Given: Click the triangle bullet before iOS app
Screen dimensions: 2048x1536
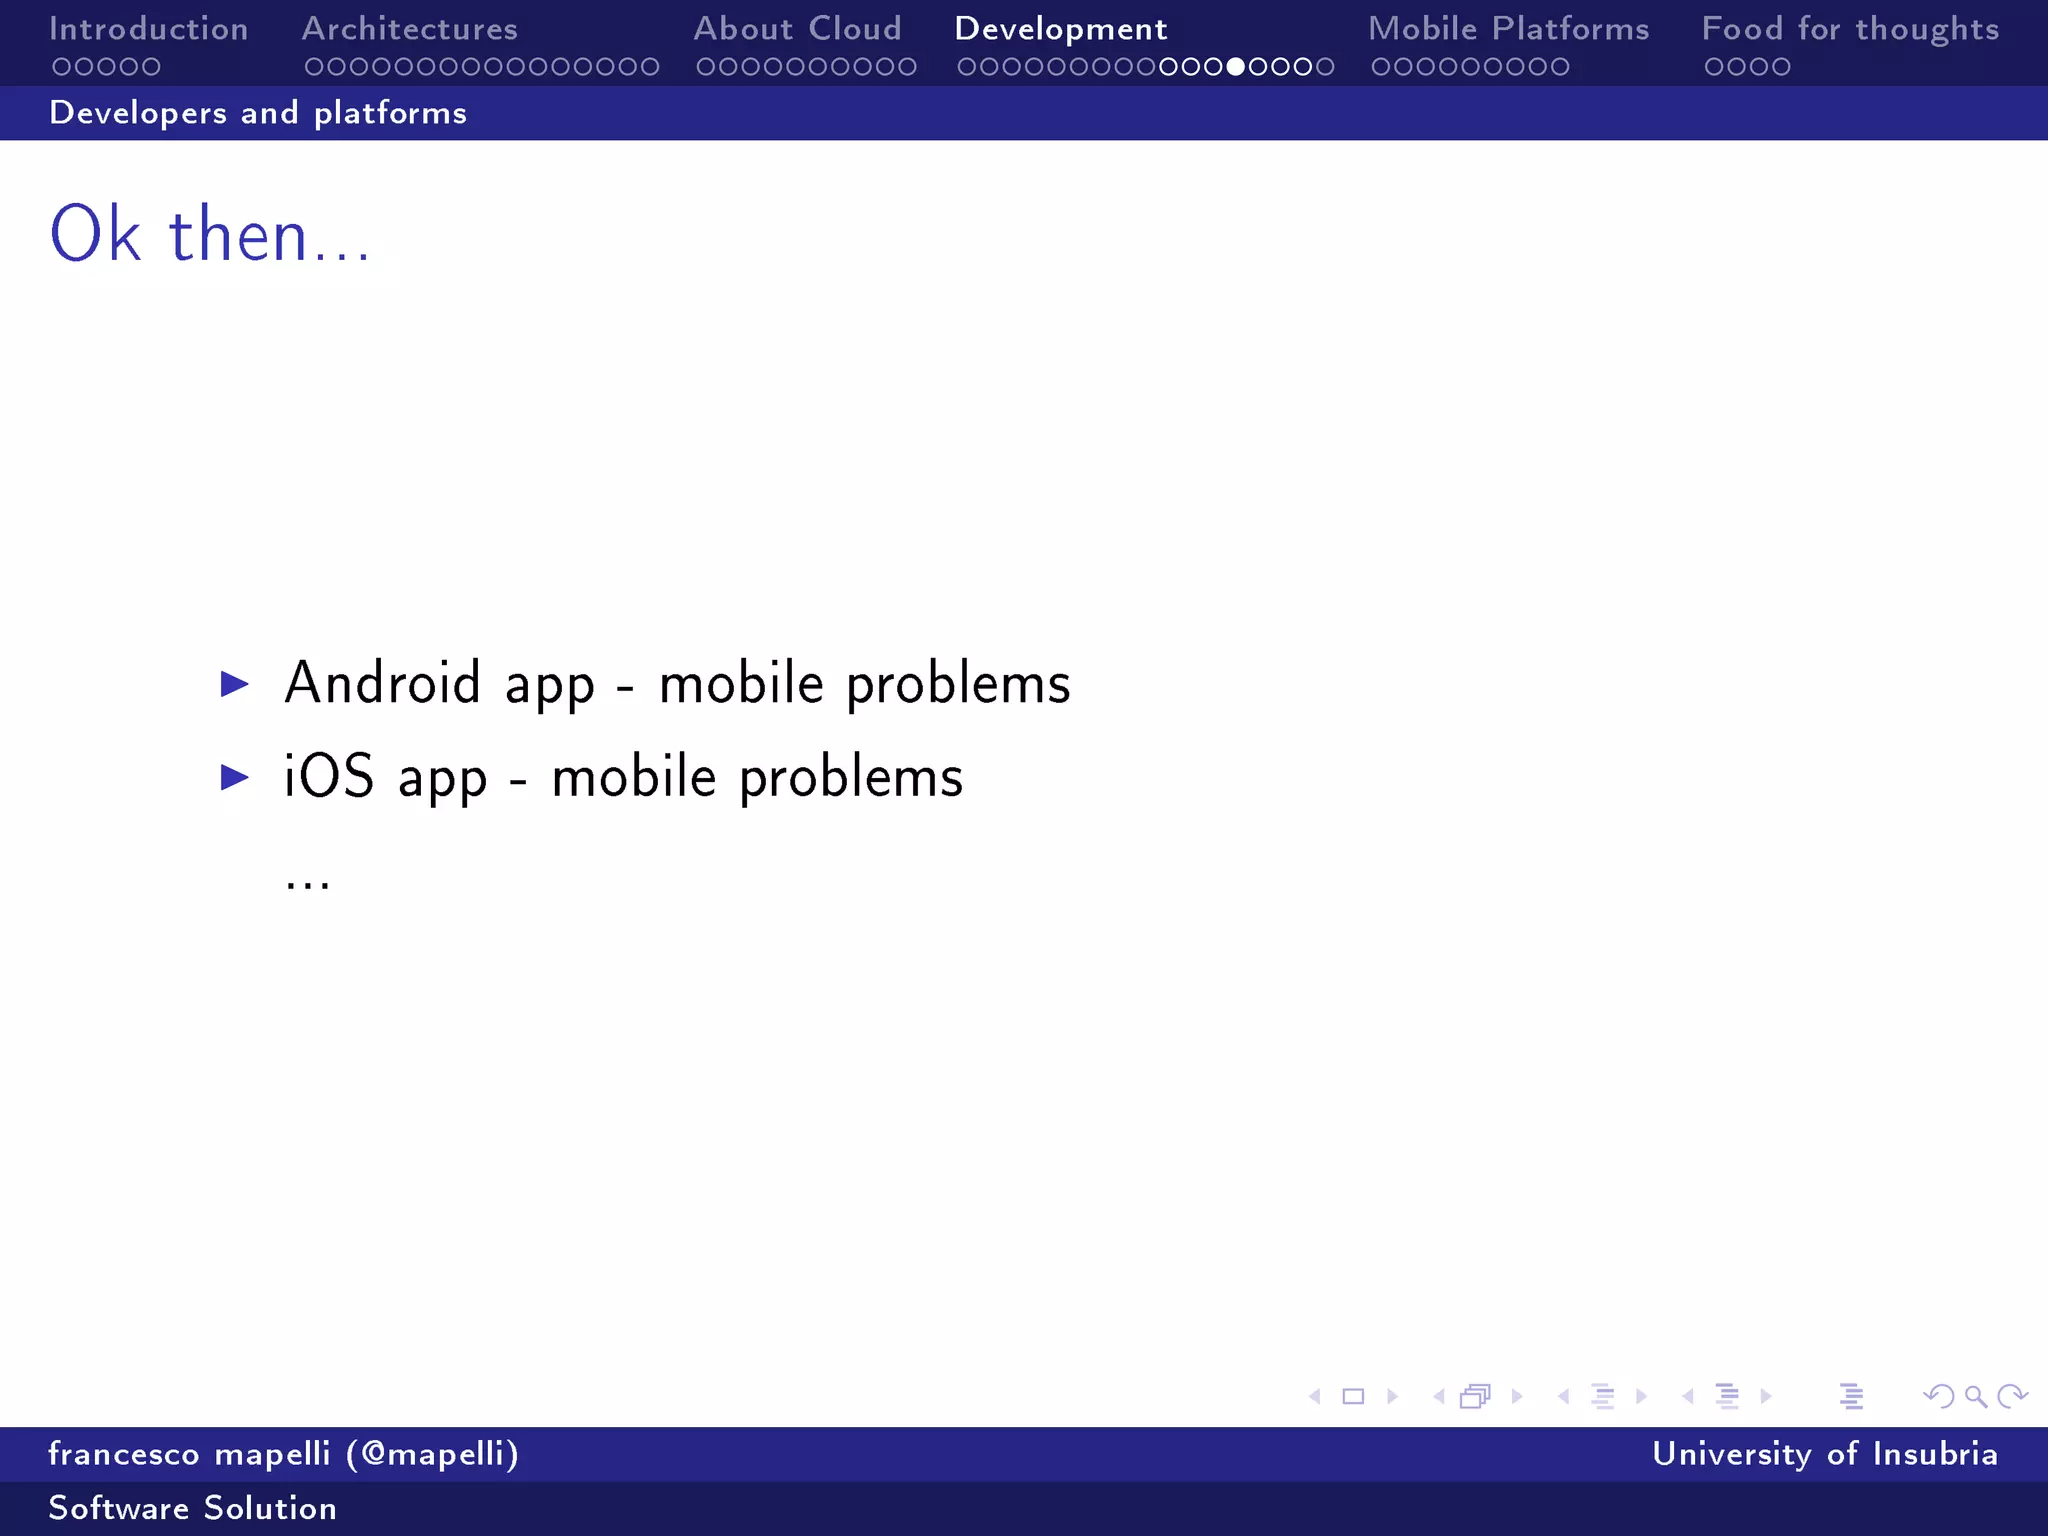Looking at the screenshot, I should point(235,777).
